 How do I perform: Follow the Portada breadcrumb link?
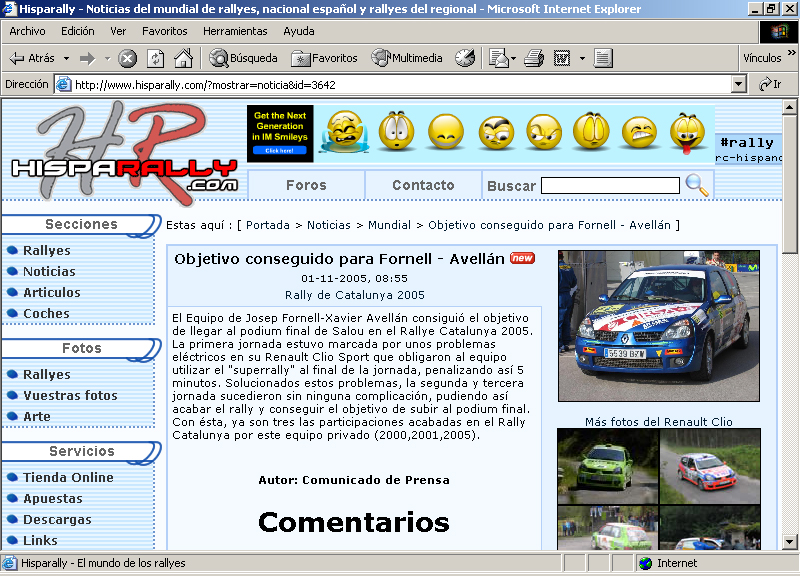pos(268,225)
